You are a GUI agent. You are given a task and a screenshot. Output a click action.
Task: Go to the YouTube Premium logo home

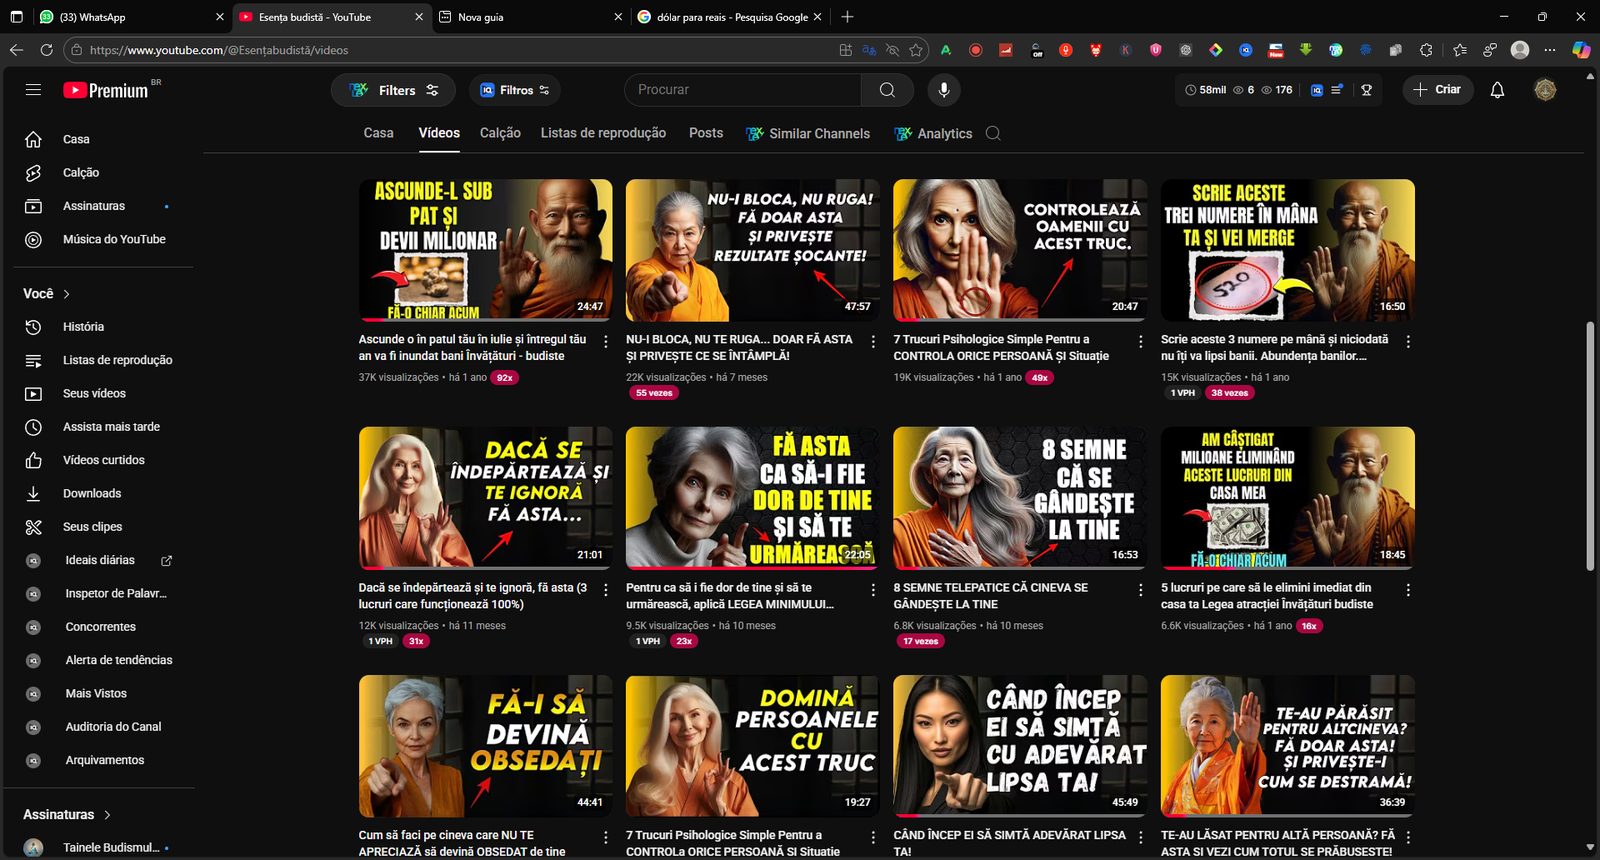[x=106, y=90]
